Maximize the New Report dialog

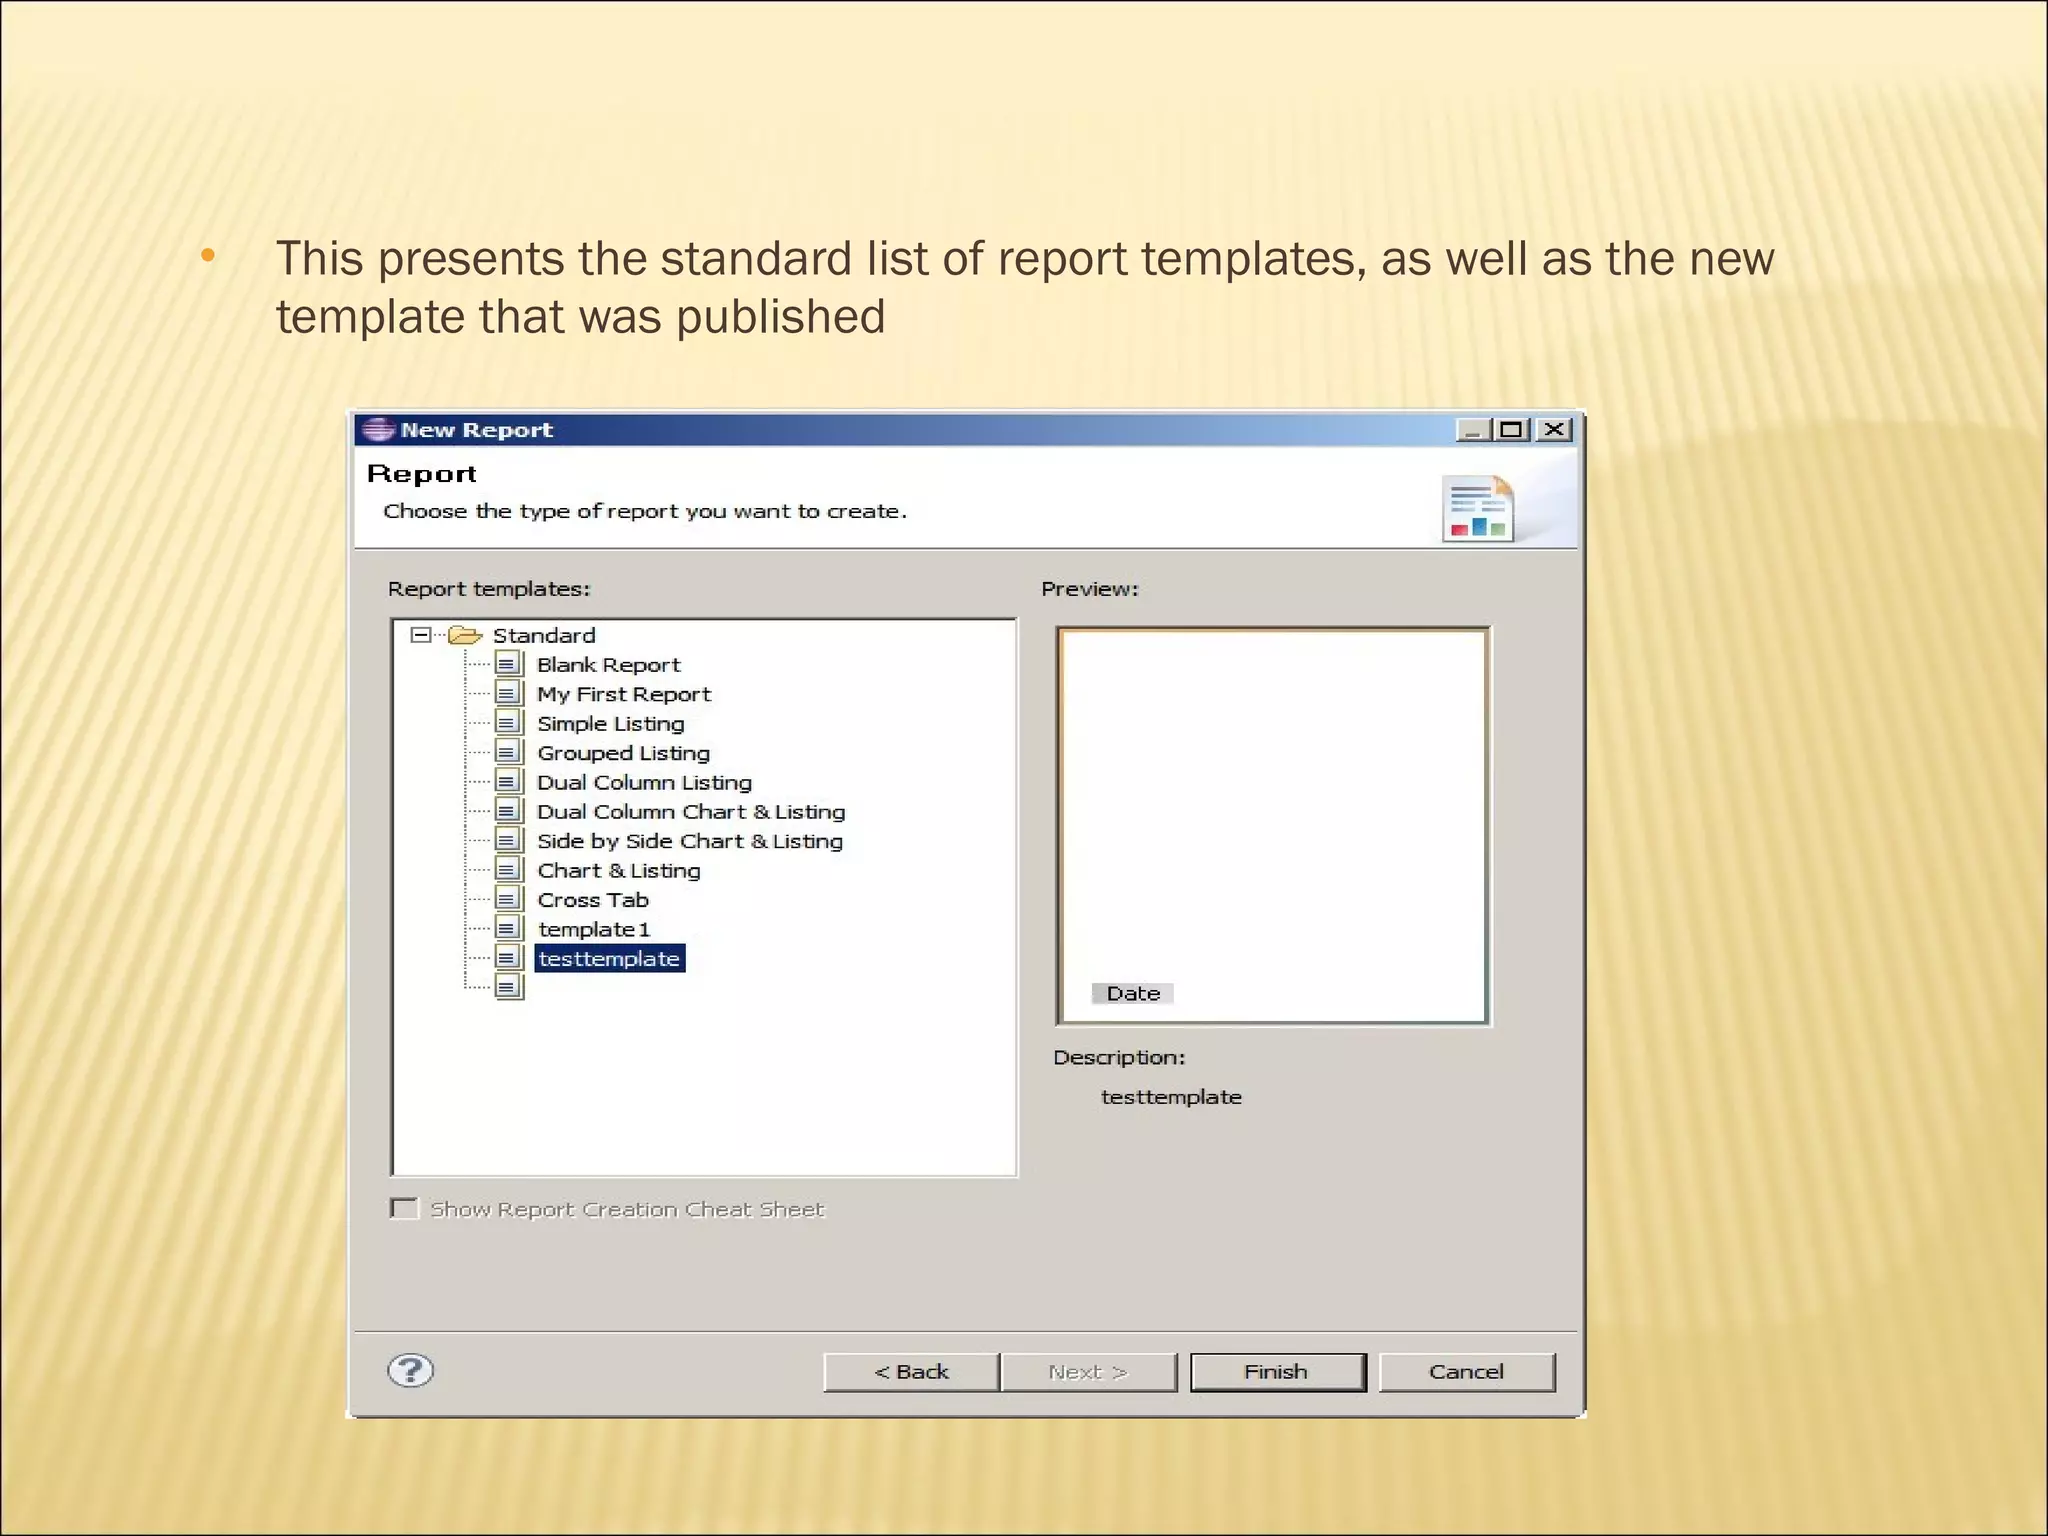(x=1511, y=430)
